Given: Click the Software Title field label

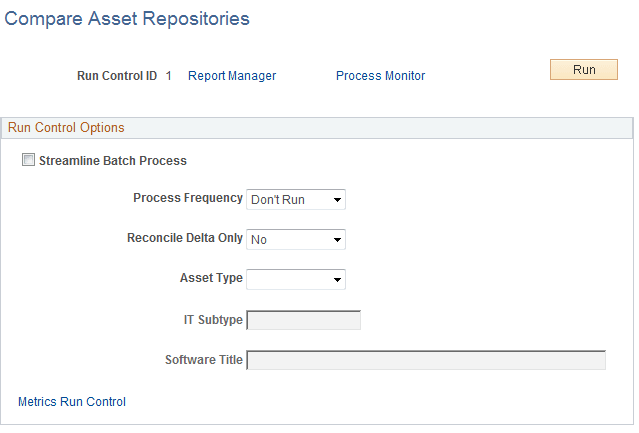Looking at the screenshot, I should click(204, 360).
